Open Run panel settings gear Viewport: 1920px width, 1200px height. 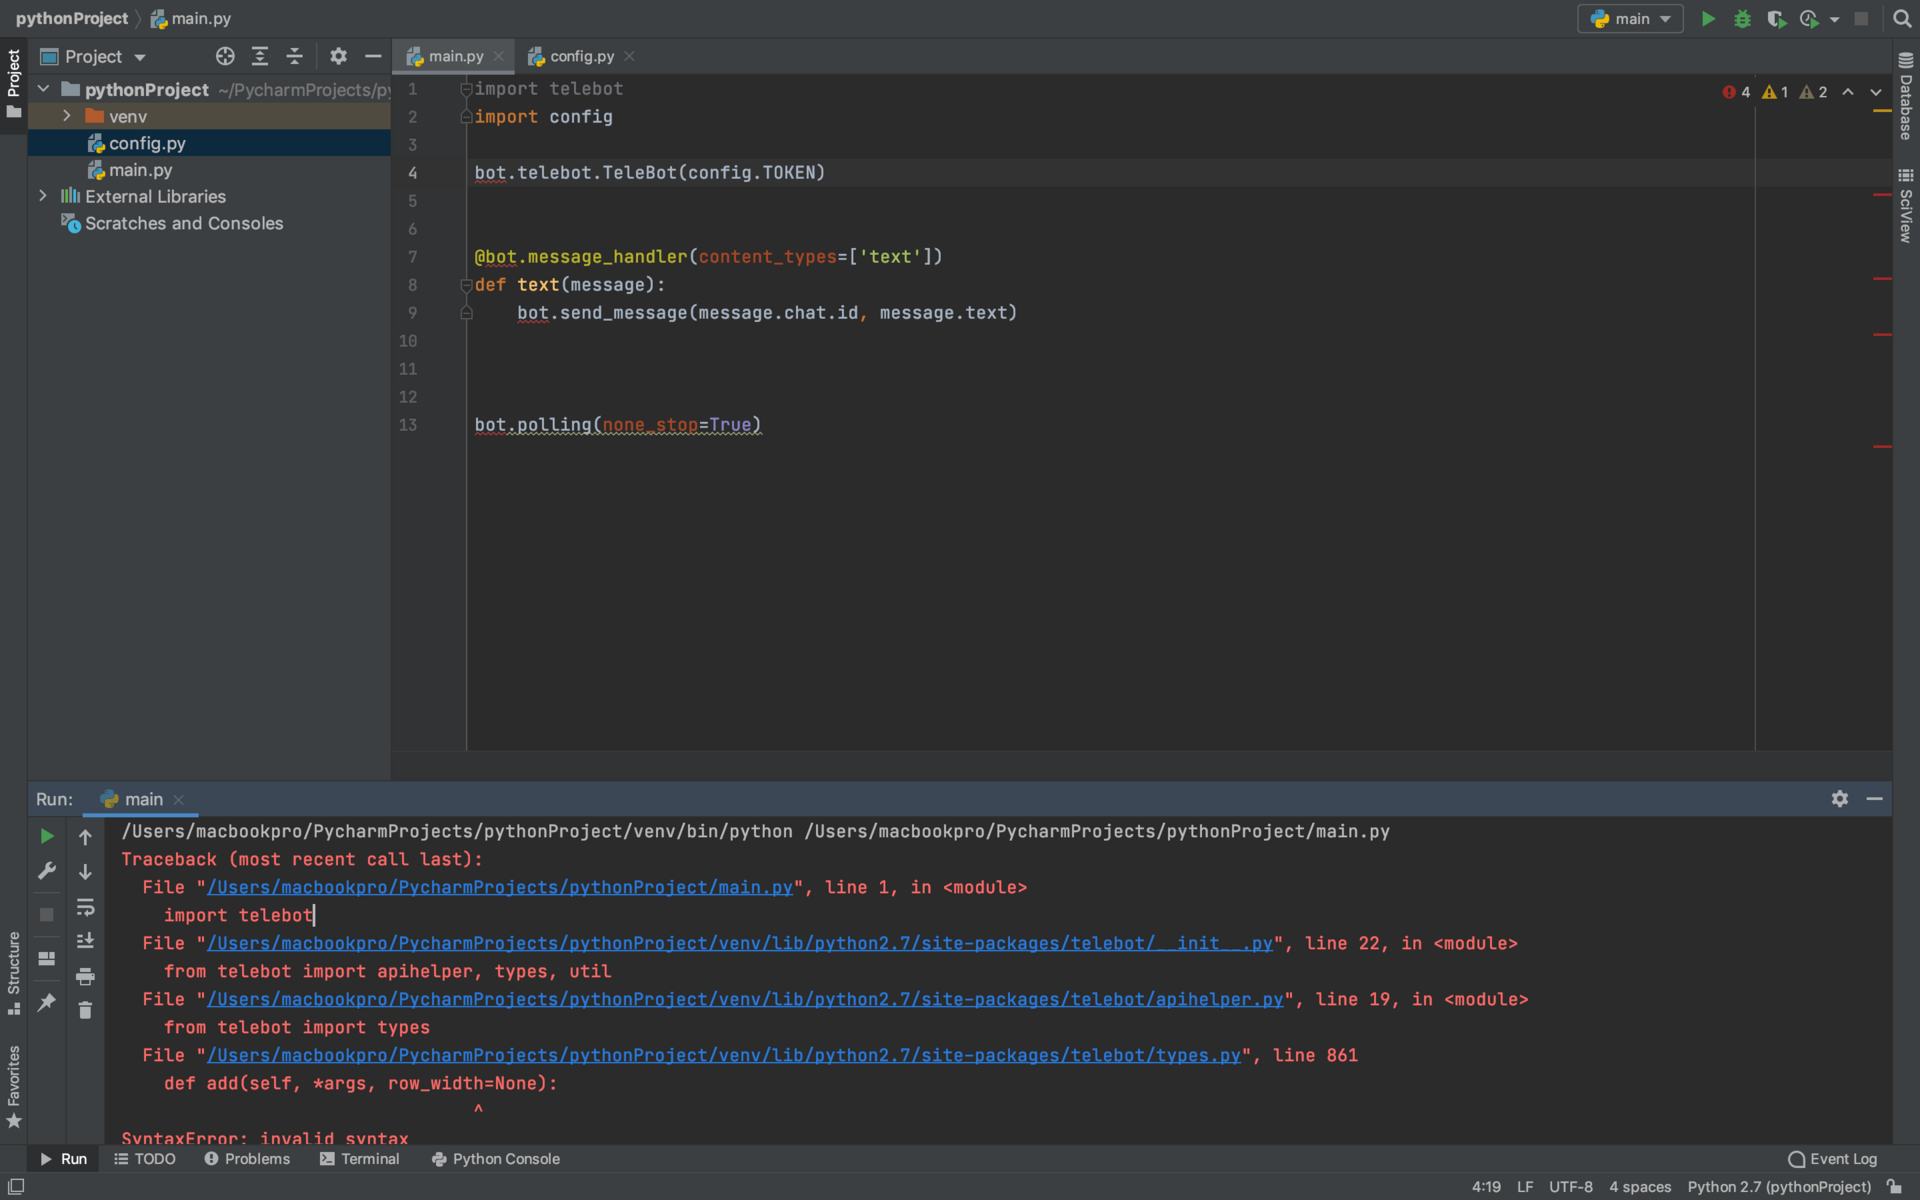click(x=1840, y=799)
